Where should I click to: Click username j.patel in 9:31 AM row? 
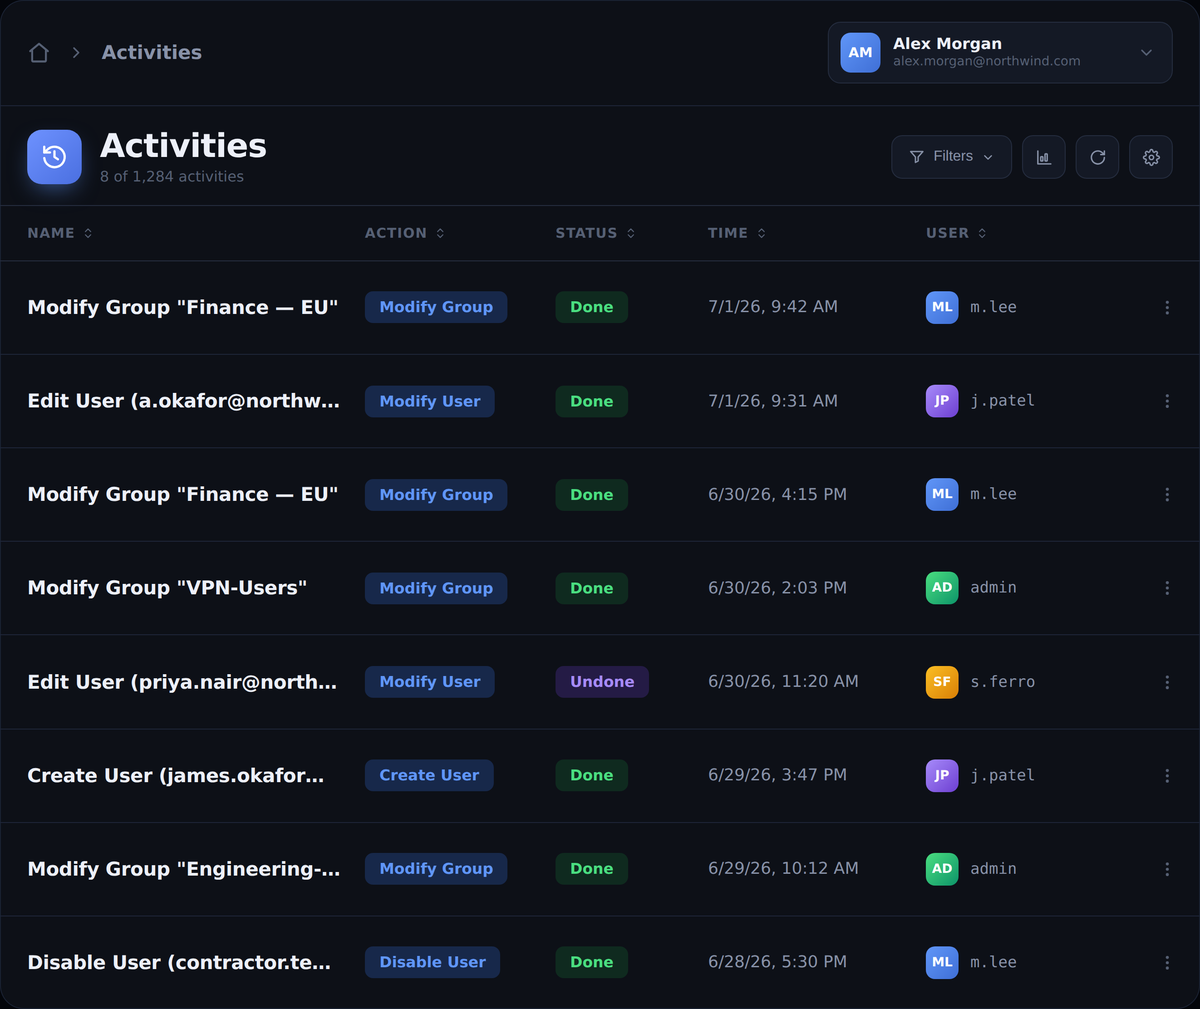(1002, 401)
